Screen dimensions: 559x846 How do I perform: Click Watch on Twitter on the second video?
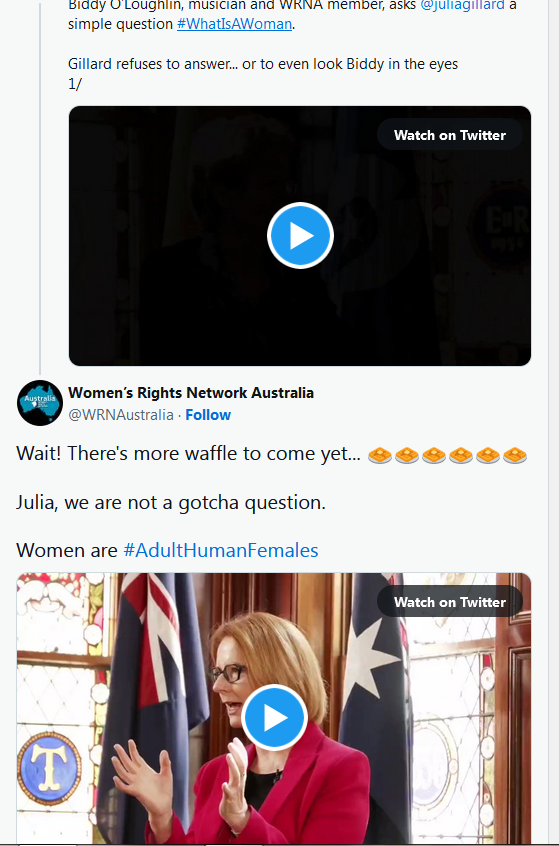click(x=449, y=602)
